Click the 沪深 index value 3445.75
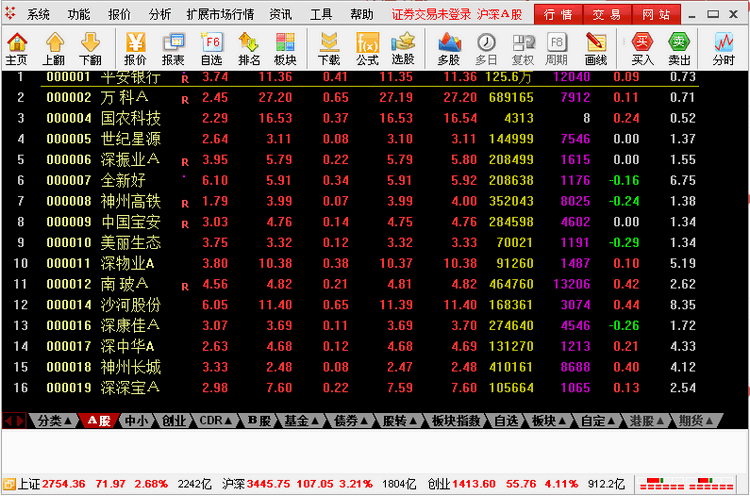750x496 pixels. 268,484
